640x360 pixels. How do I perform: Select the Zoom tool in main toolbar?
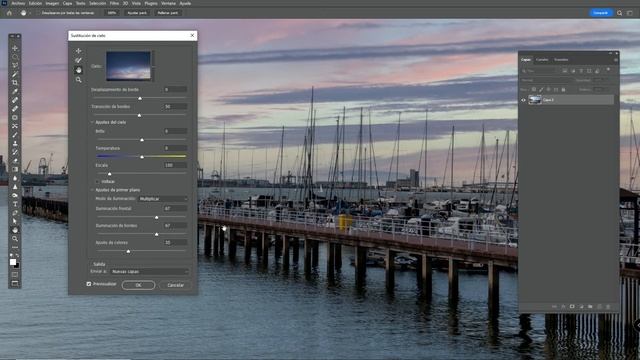(15, 238)
